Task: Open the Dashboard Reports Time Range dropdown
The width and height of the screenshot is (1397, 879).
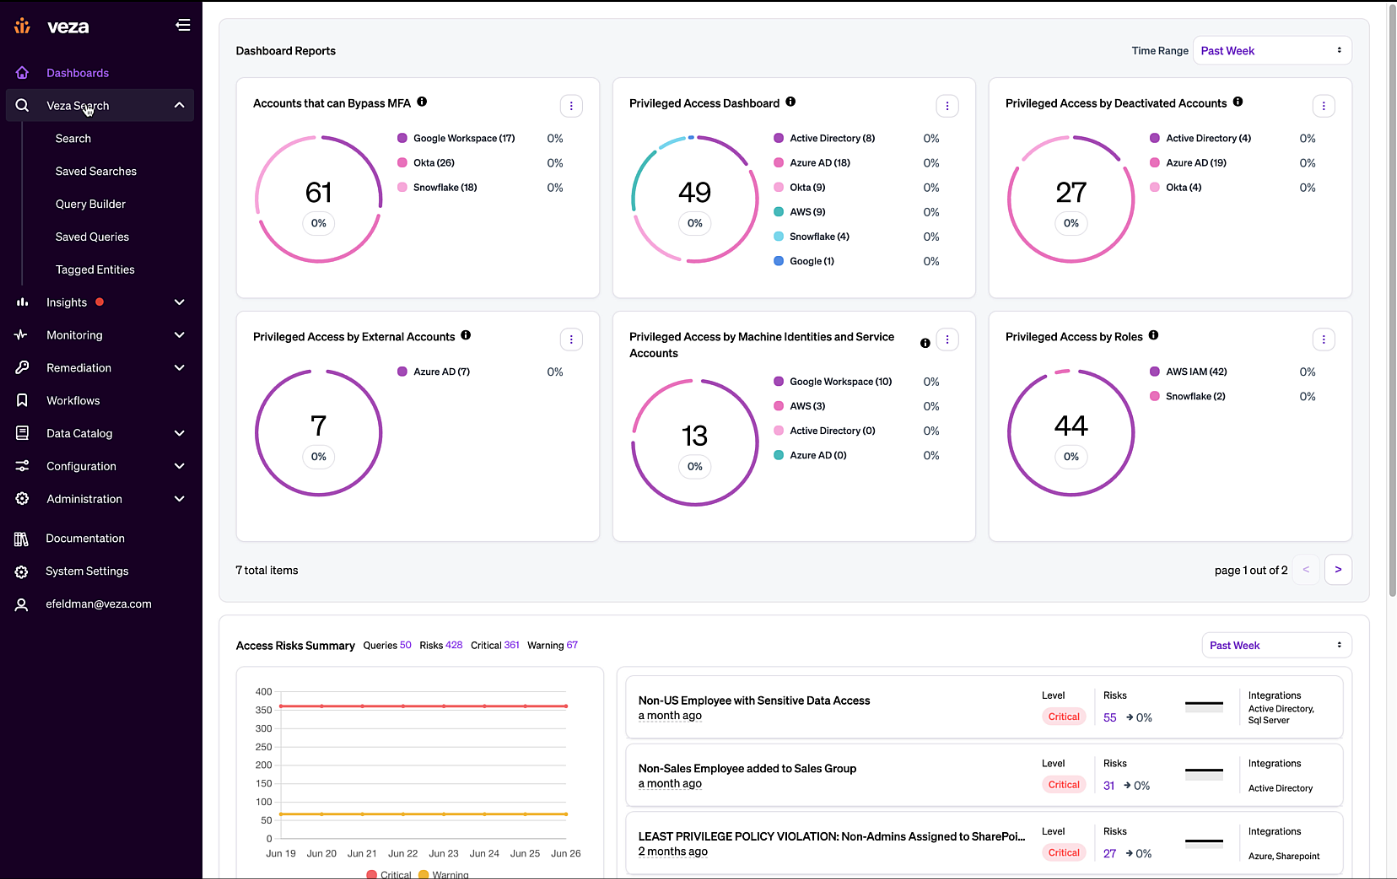Action: tap(1271, 51)
